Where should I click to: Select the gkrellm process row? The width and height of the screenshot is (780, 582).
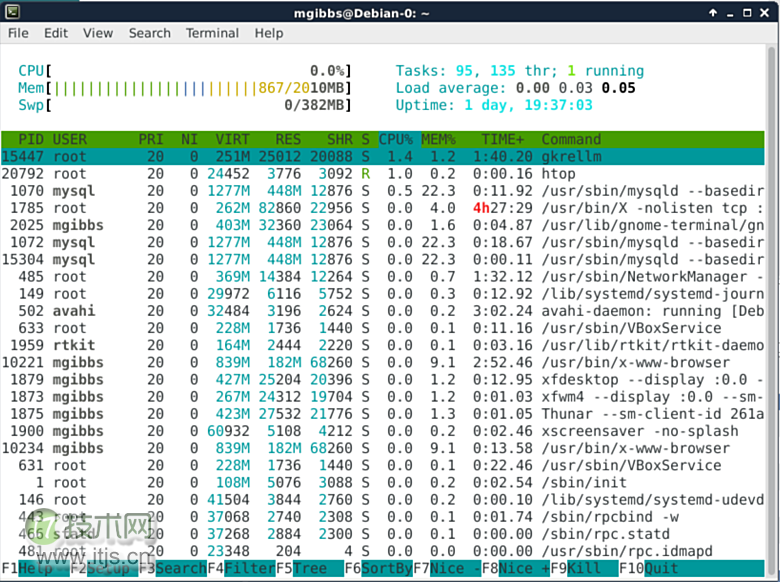pos(383,157)
